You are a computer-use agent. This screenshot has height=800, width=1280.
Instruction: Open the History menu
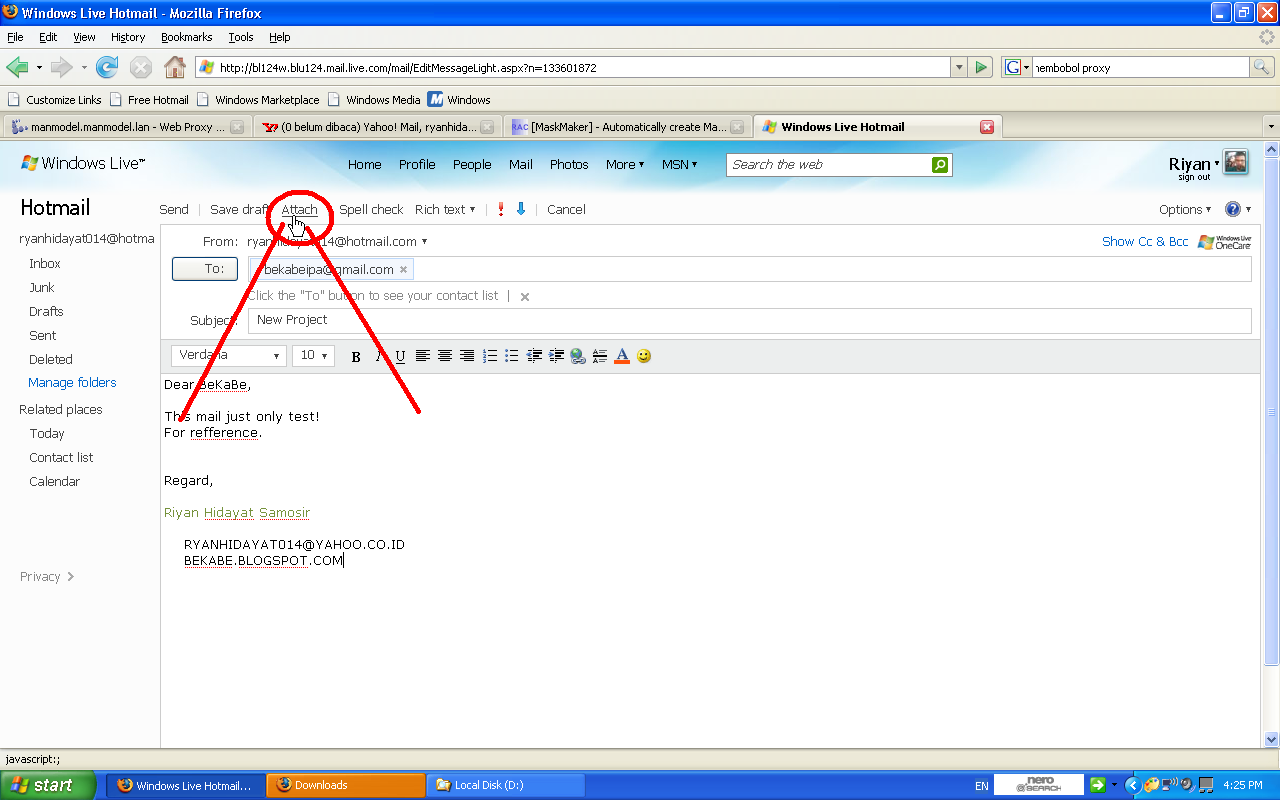pos(128,37)
